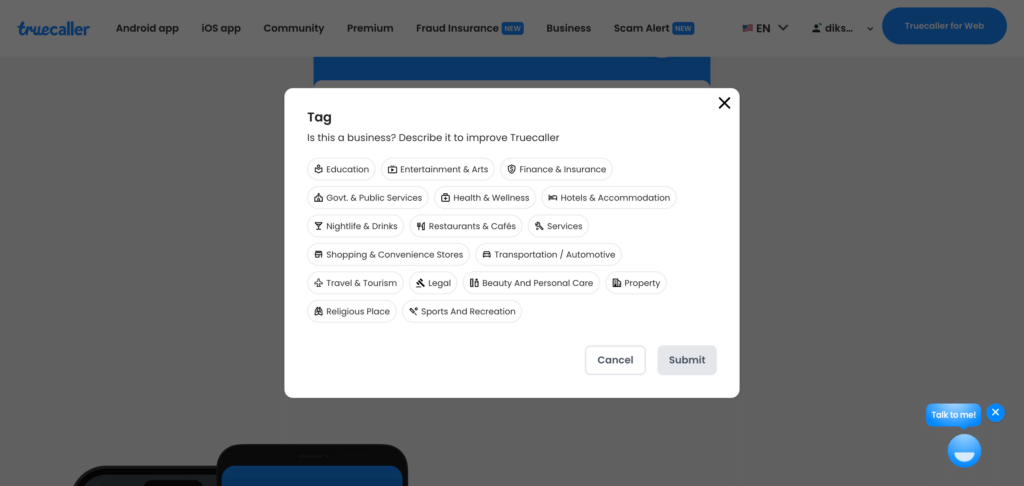Pick the Restaurants & Cafés tag label
The image size is (1024, 486).
coord(472,226)
